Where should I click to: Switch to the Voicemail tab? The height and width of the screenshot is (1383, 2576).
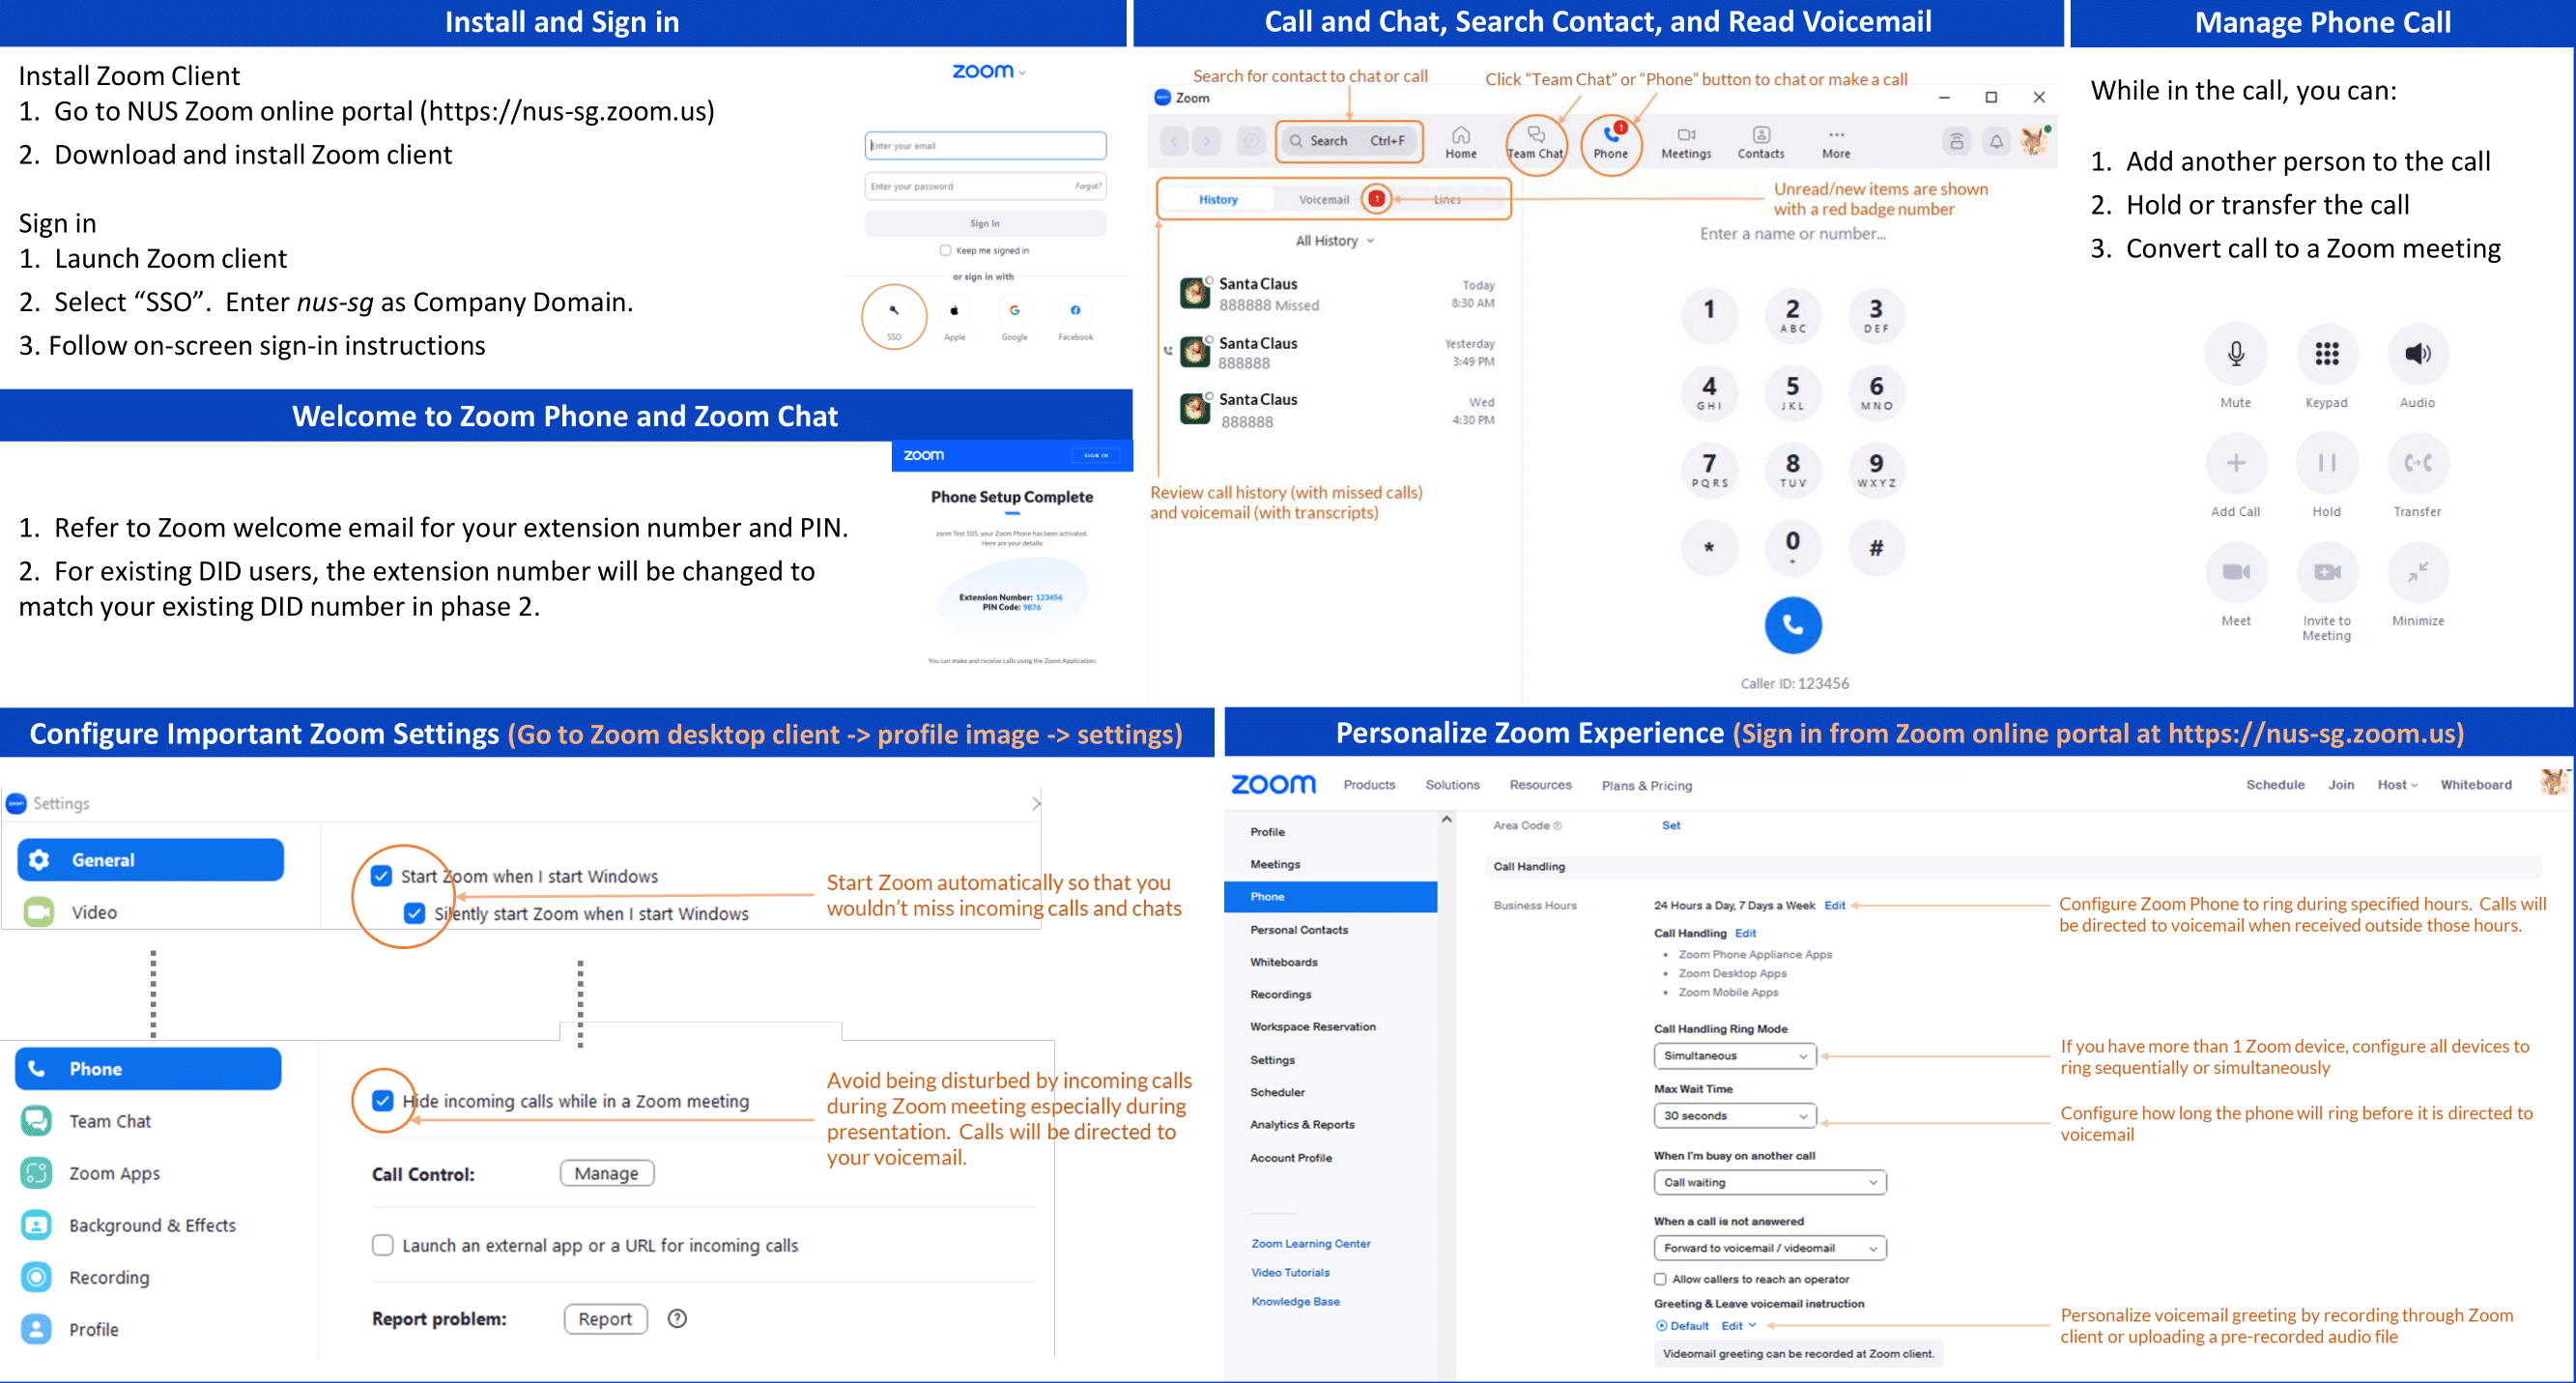point(1323,200)
